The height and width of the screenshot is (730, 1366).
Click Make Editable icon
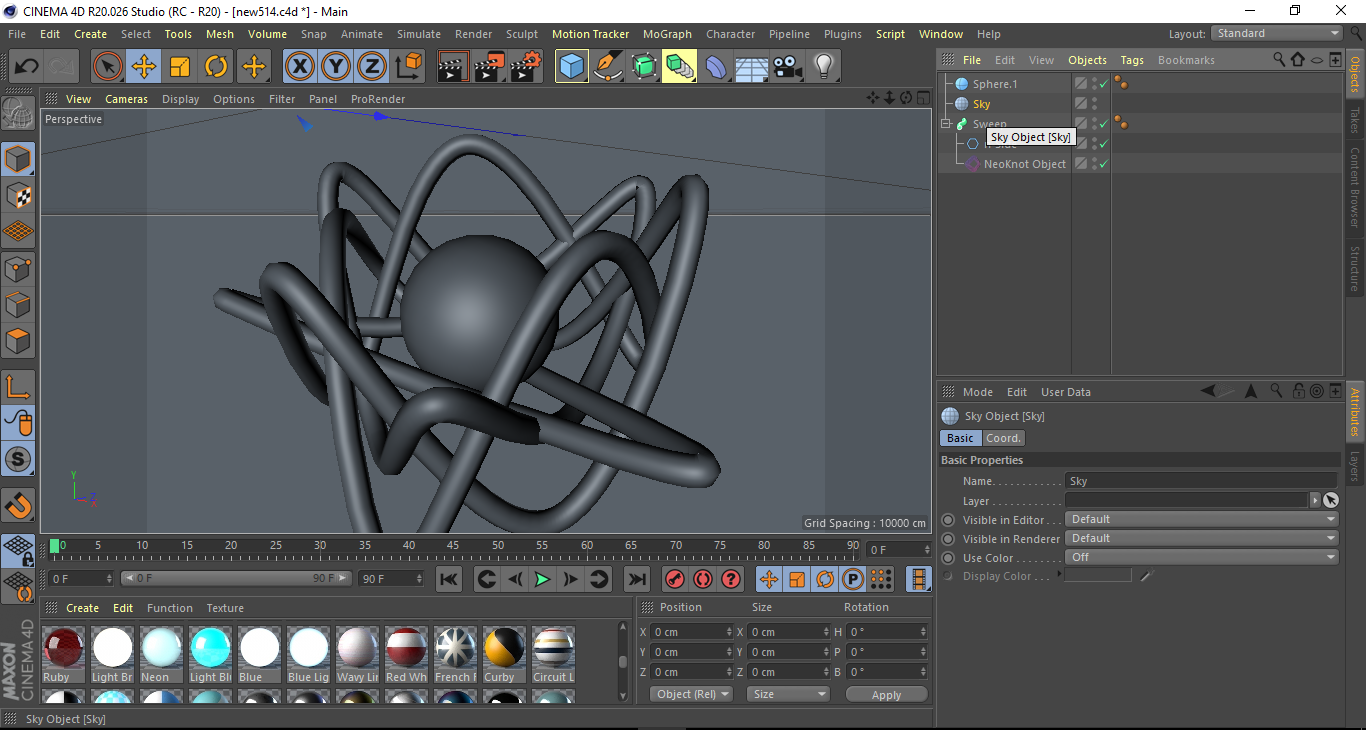tap(18, 114)
